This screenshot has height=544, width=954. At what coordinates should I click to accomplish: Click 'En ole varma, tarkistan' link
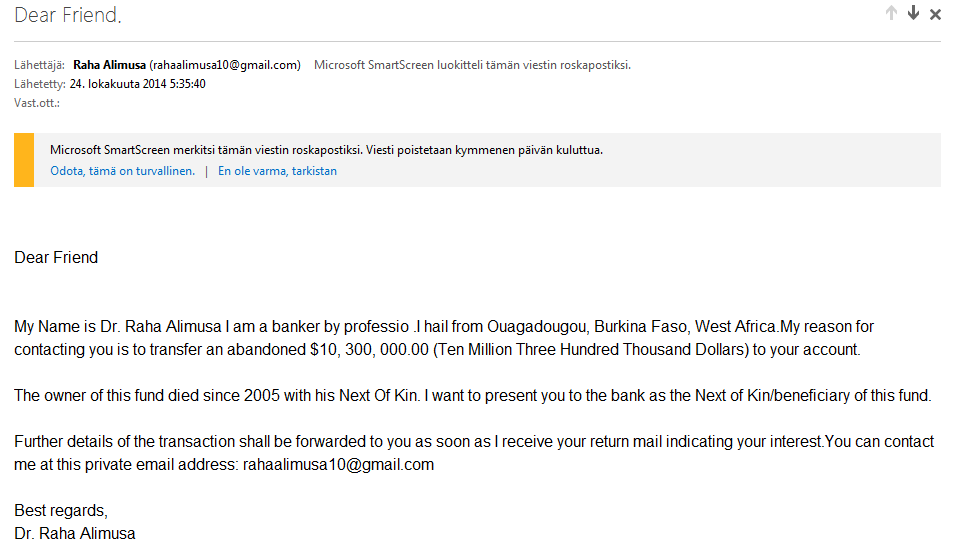point(277,171)
